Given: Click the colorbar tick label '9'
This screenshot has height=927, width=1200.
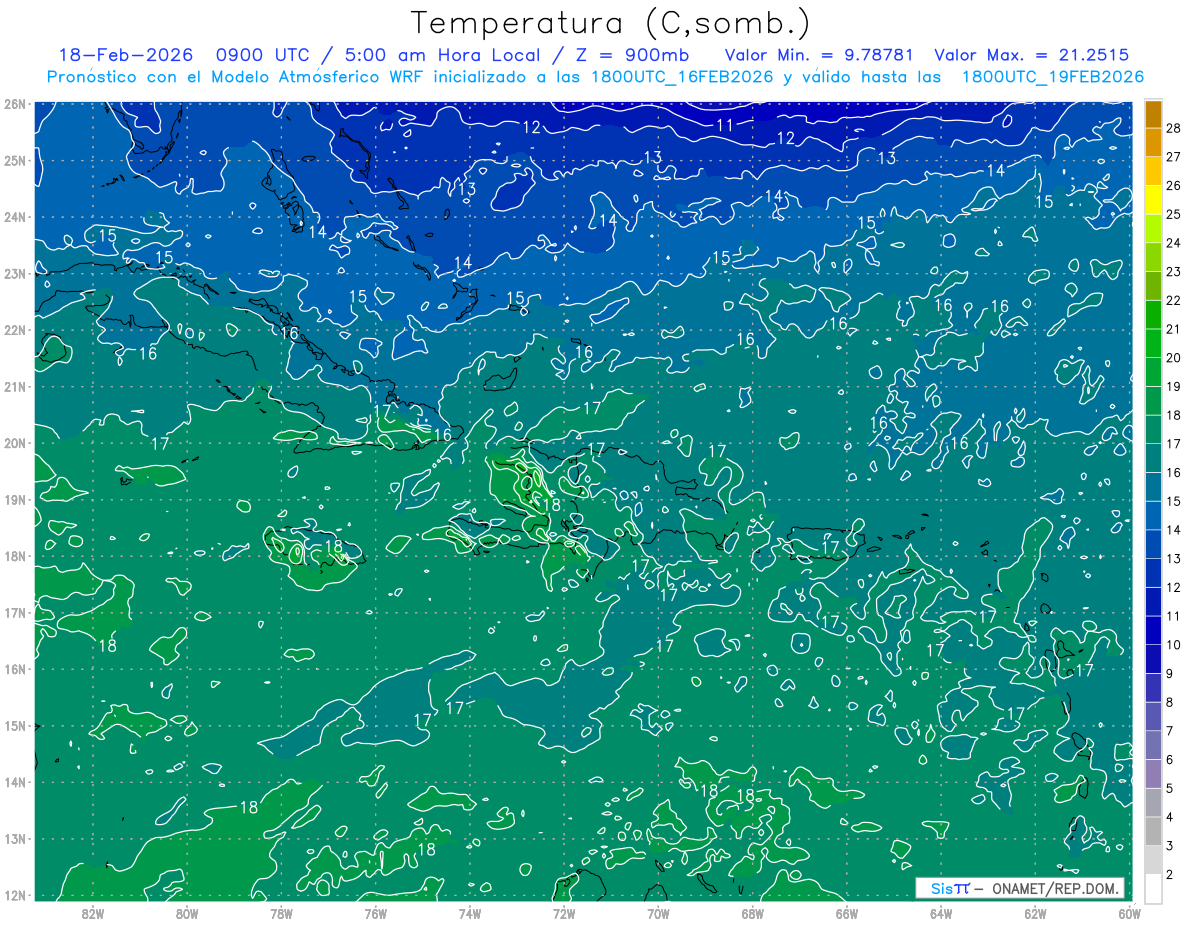Looking at the screenshot, I should (x=1169, y=674).
